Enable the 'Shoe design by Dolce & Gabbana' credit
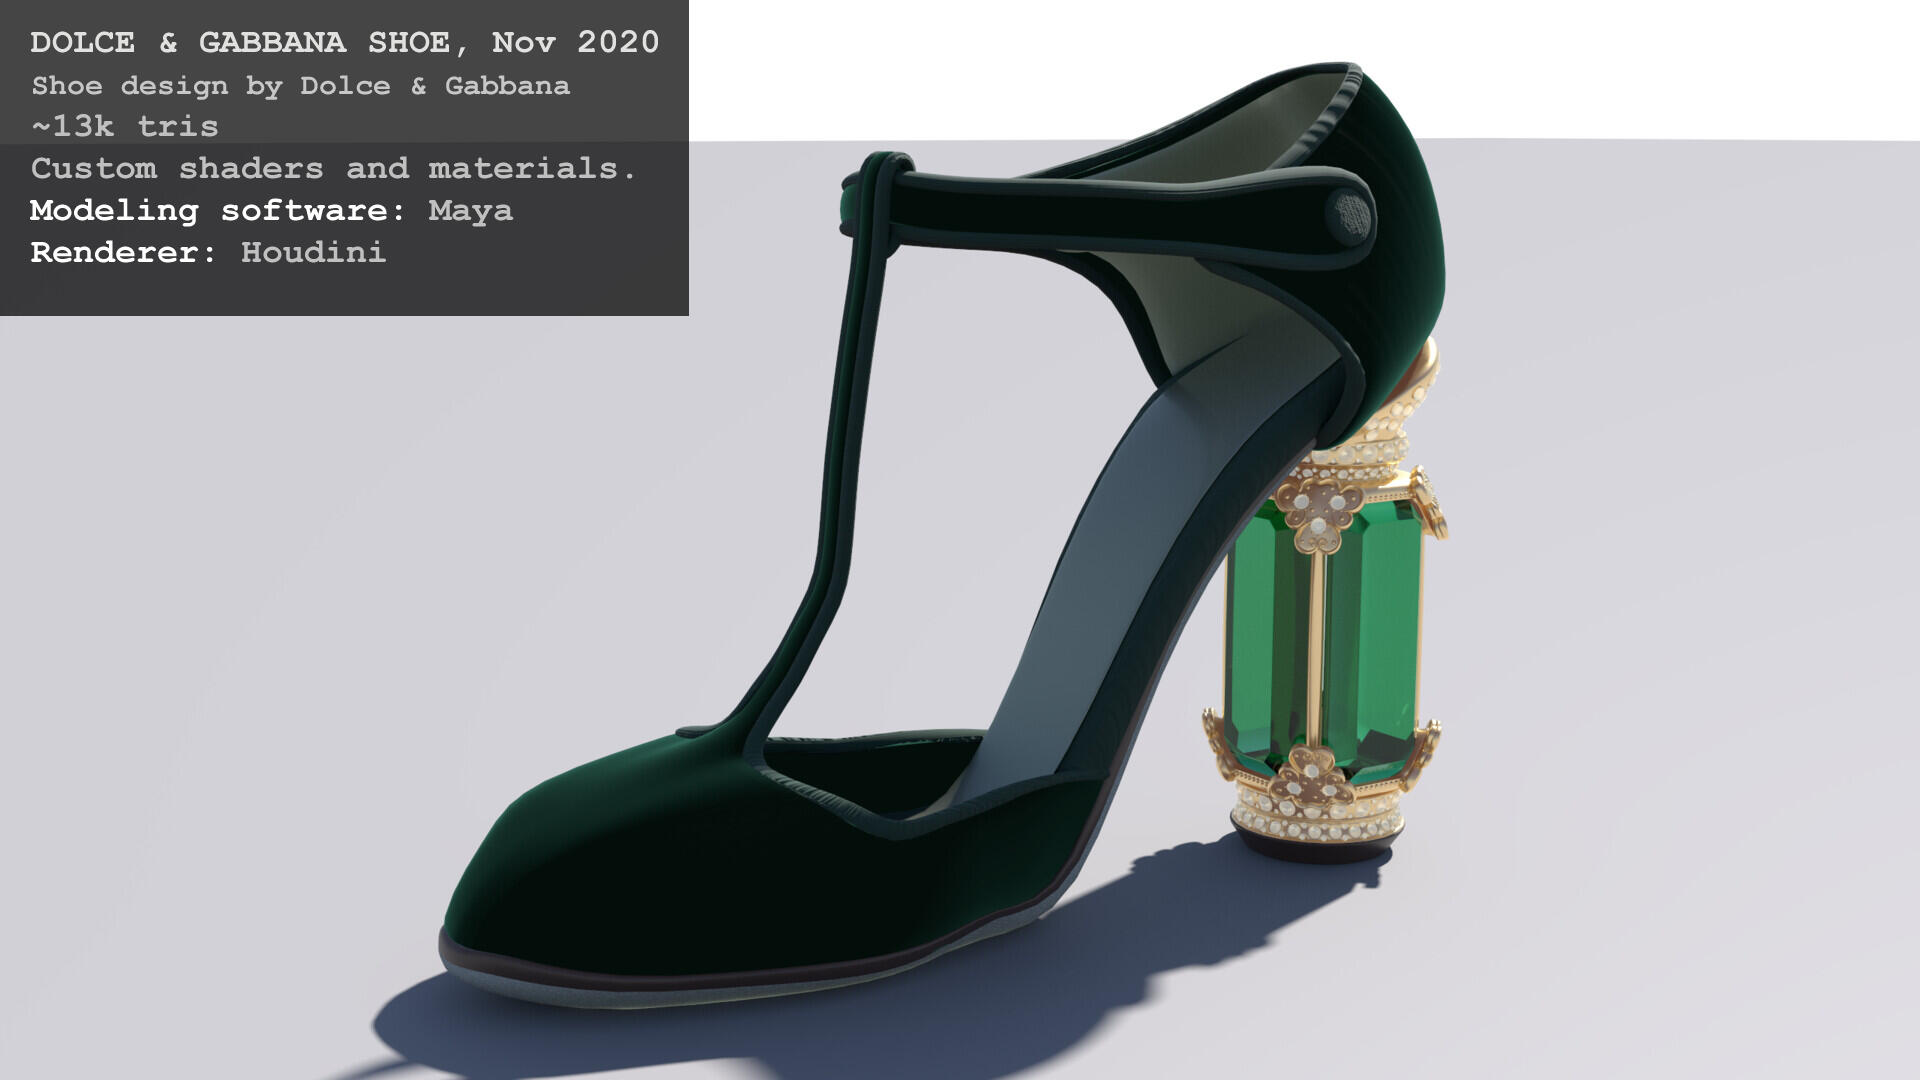The image size is (1920, 1080). (300, 86)
